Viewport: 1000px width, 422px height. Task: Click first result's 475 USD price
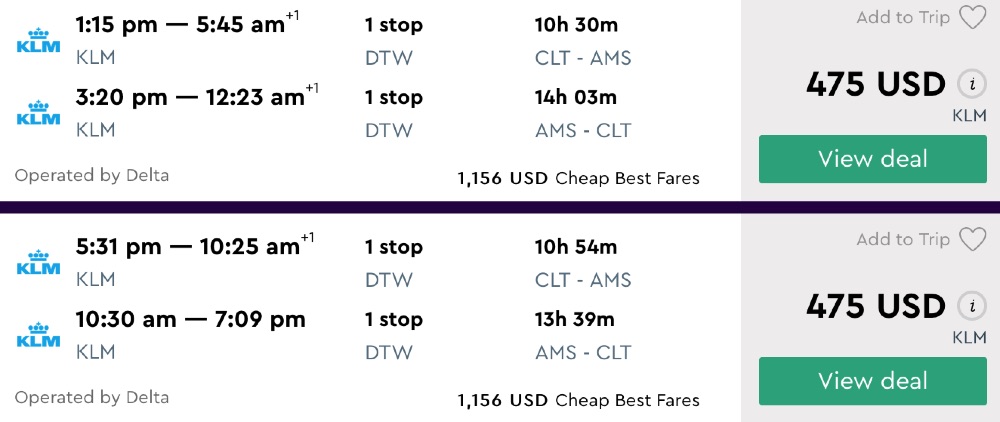[876, 85]
